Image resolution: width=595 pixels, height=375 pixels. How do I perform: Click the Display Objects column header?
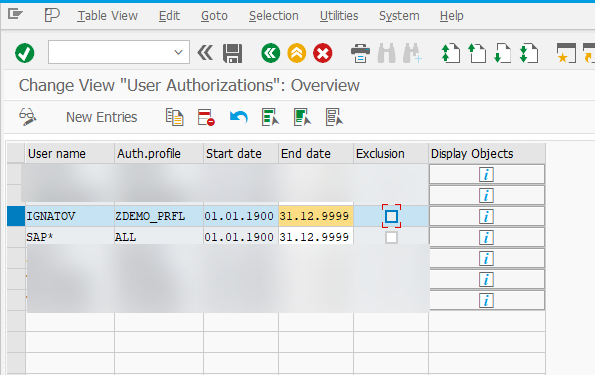pyautogui.click(x=487, y=153)
